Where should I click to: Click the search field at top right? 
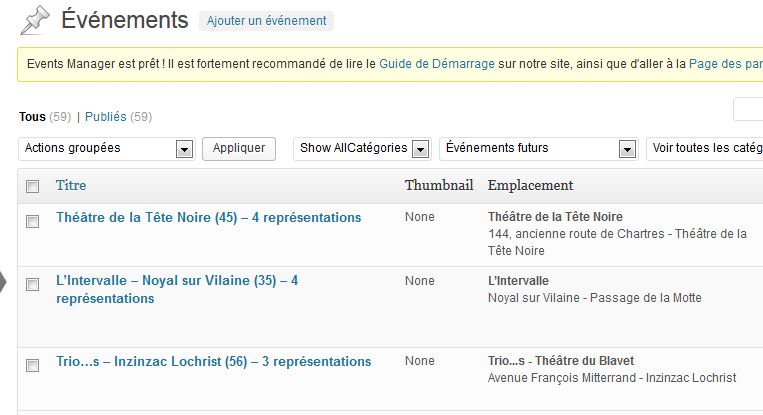click(x=748, y=109)
